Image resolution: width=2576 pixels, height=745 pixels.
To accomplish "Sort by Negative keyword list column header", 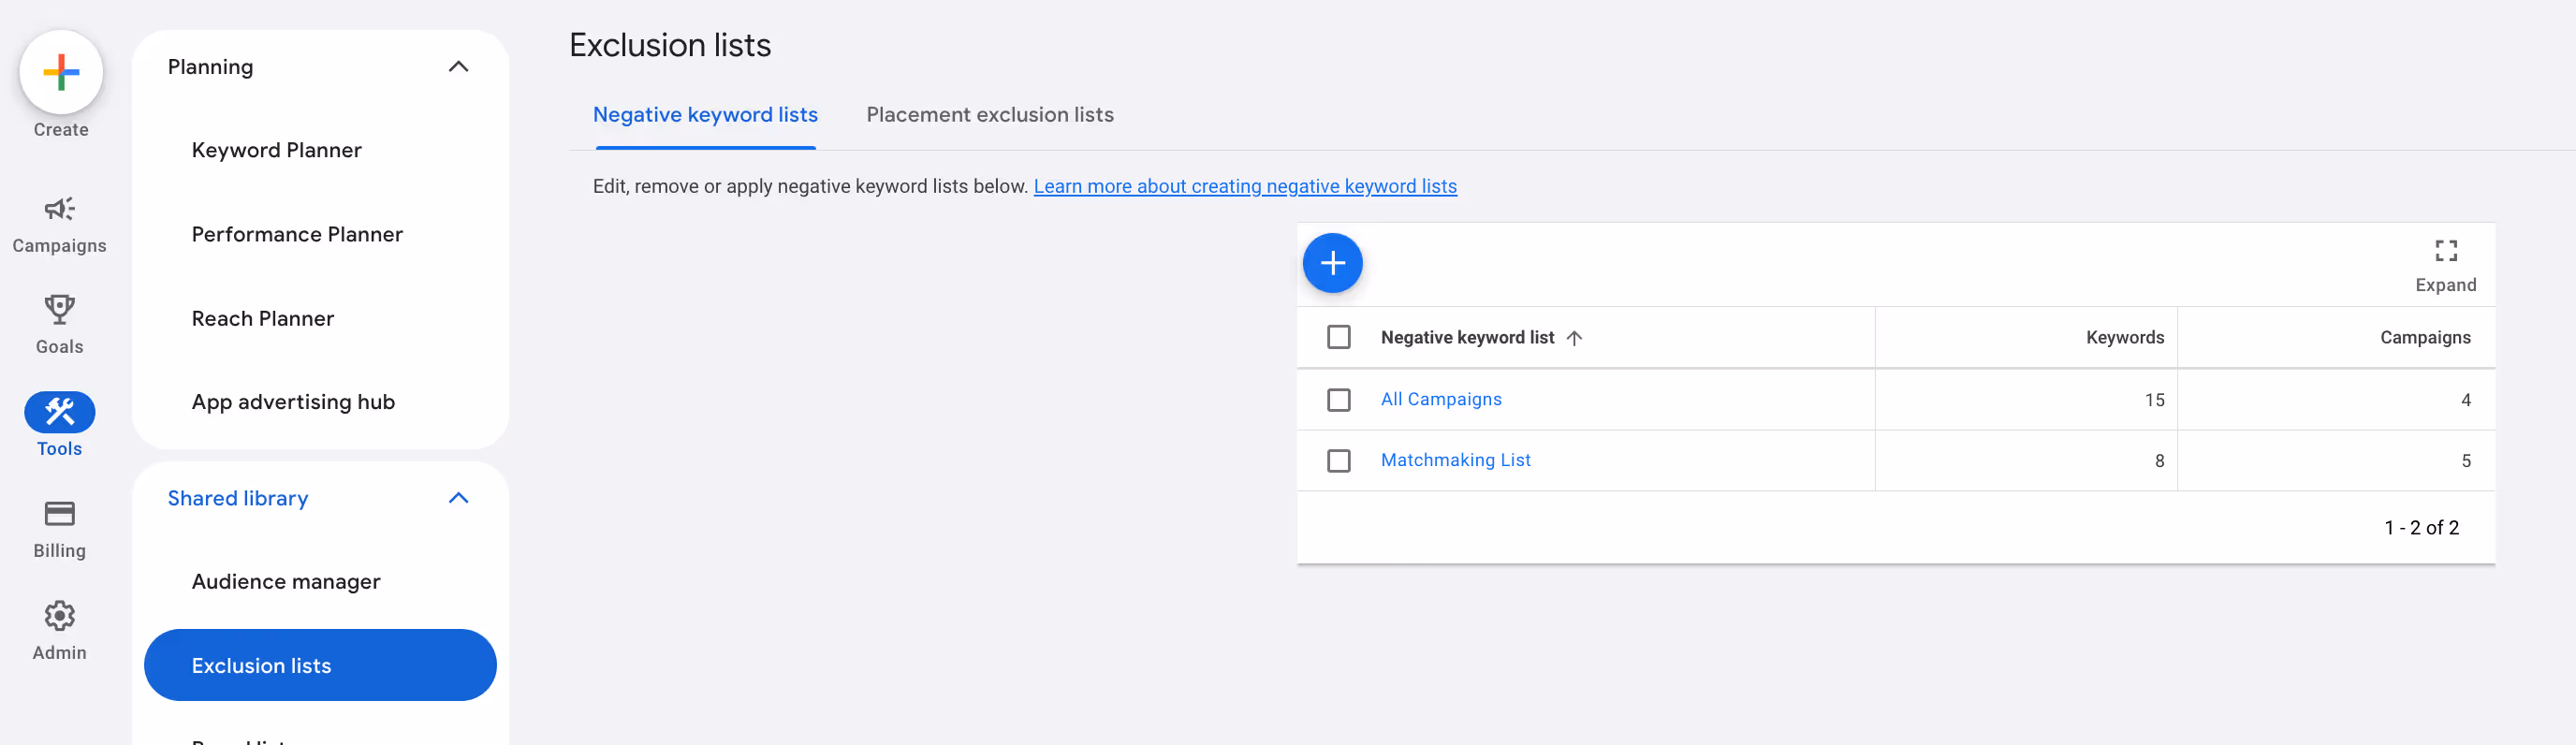I will pos(1467,338).
